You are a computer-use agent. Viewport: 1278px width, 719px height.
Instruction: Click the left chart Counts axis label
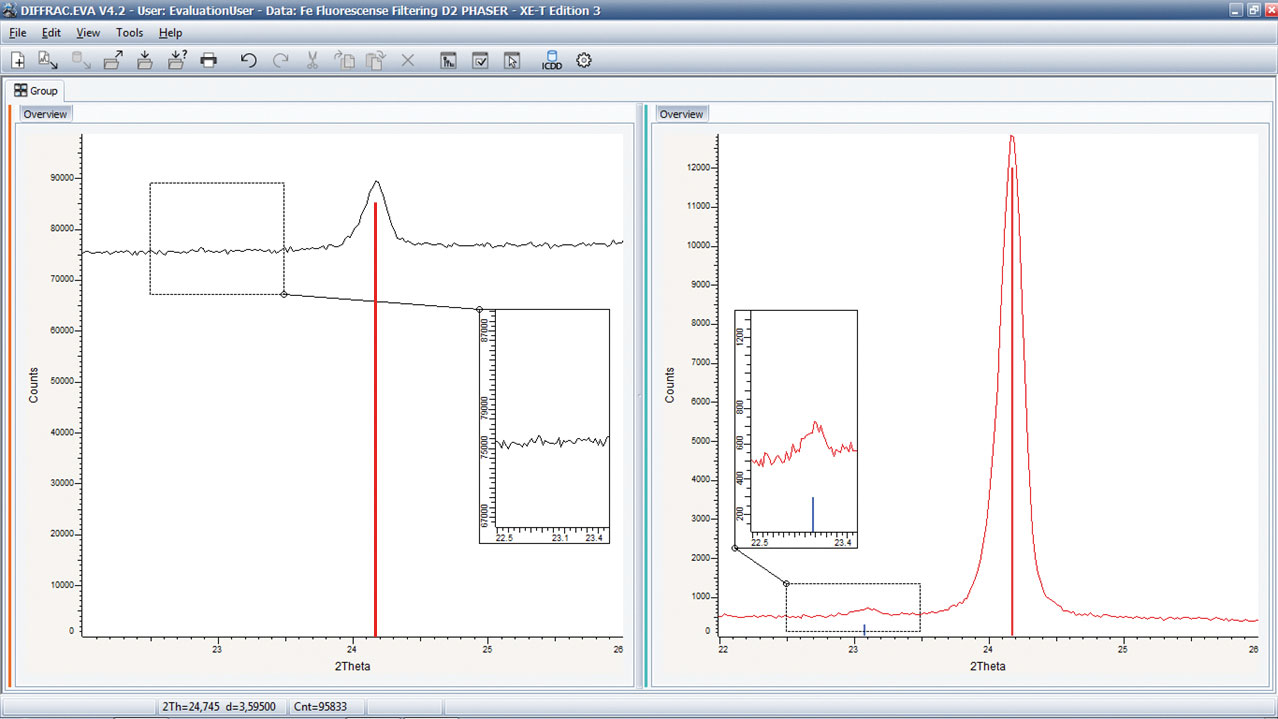(x=34, y=385)
